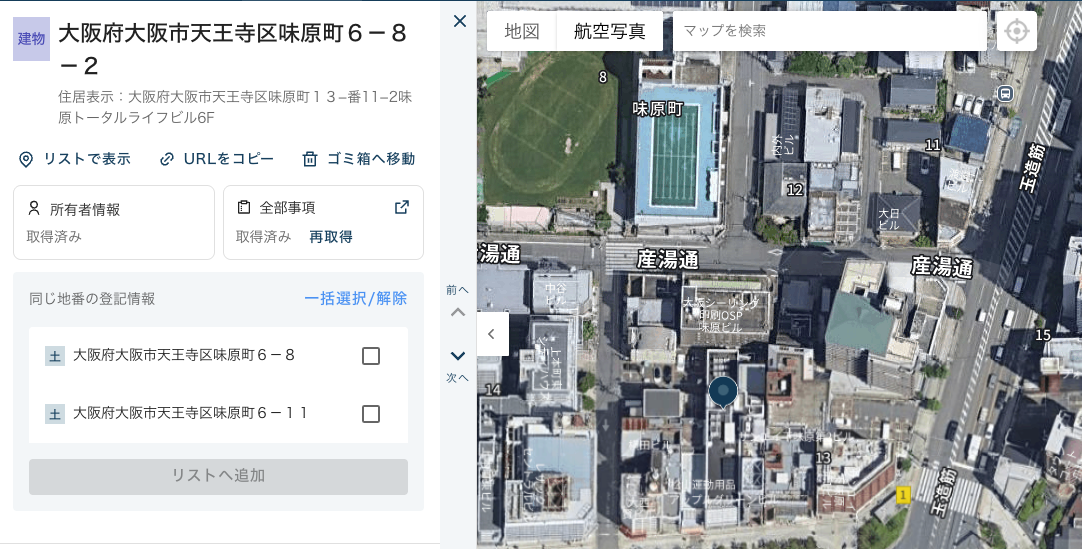
Task: Click the map pin icon beside リストで表示
Action: pos(26,159)
